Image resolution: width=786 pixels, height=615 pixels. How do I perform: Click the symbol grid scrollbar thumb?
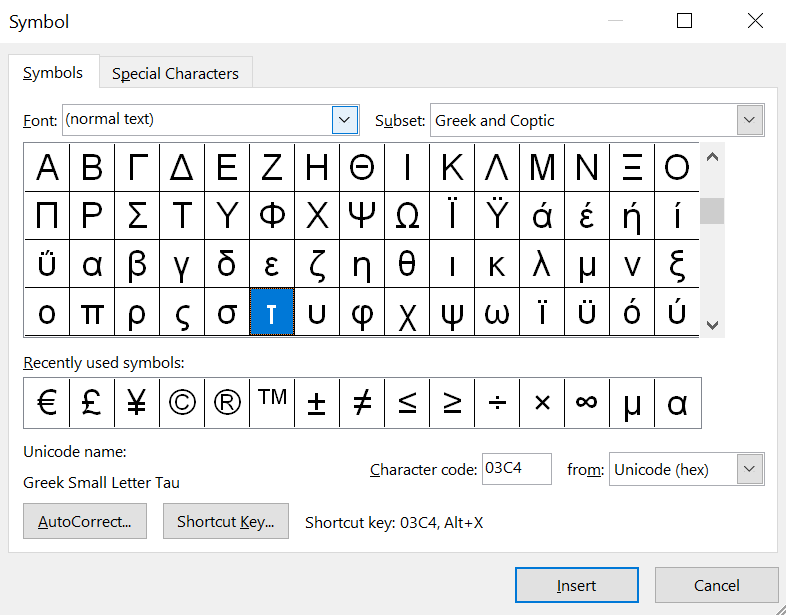click(x=712, y=211)
